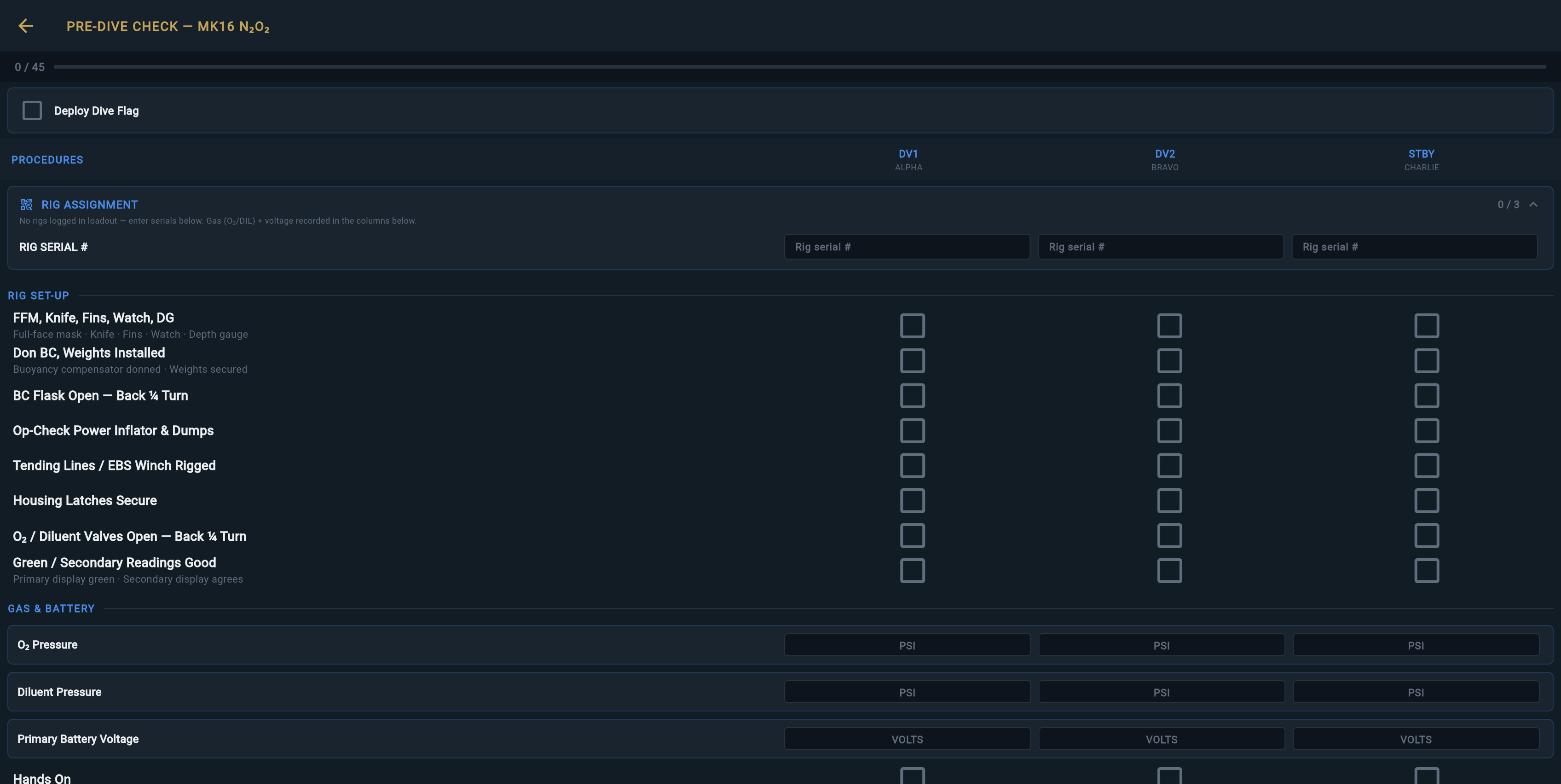Click the DV2 BRAVO column header
Screen dimensions: 1561x784
[1165, 160]
